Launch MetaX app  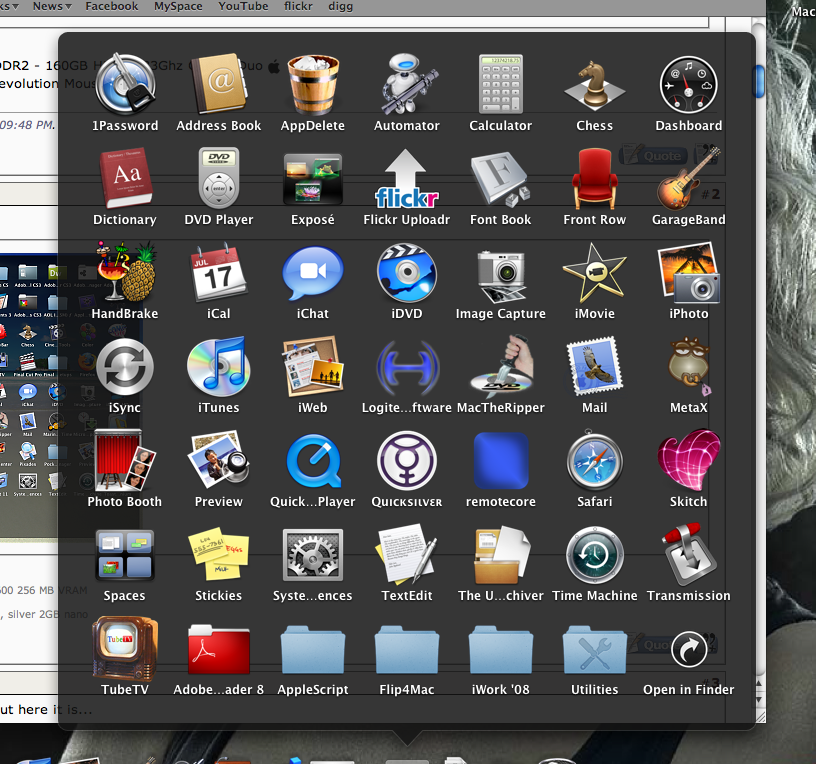[x=688, y=366]
